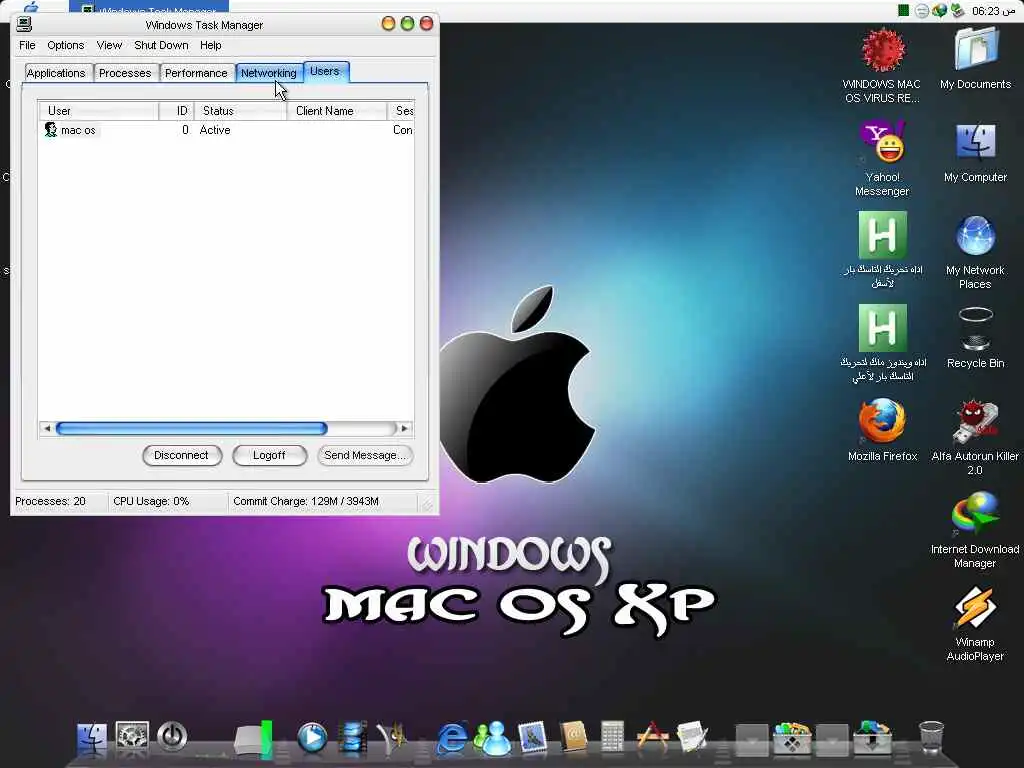Click the power button dock icon
The width and height of the screenshot is (1024, 768).
172,737
